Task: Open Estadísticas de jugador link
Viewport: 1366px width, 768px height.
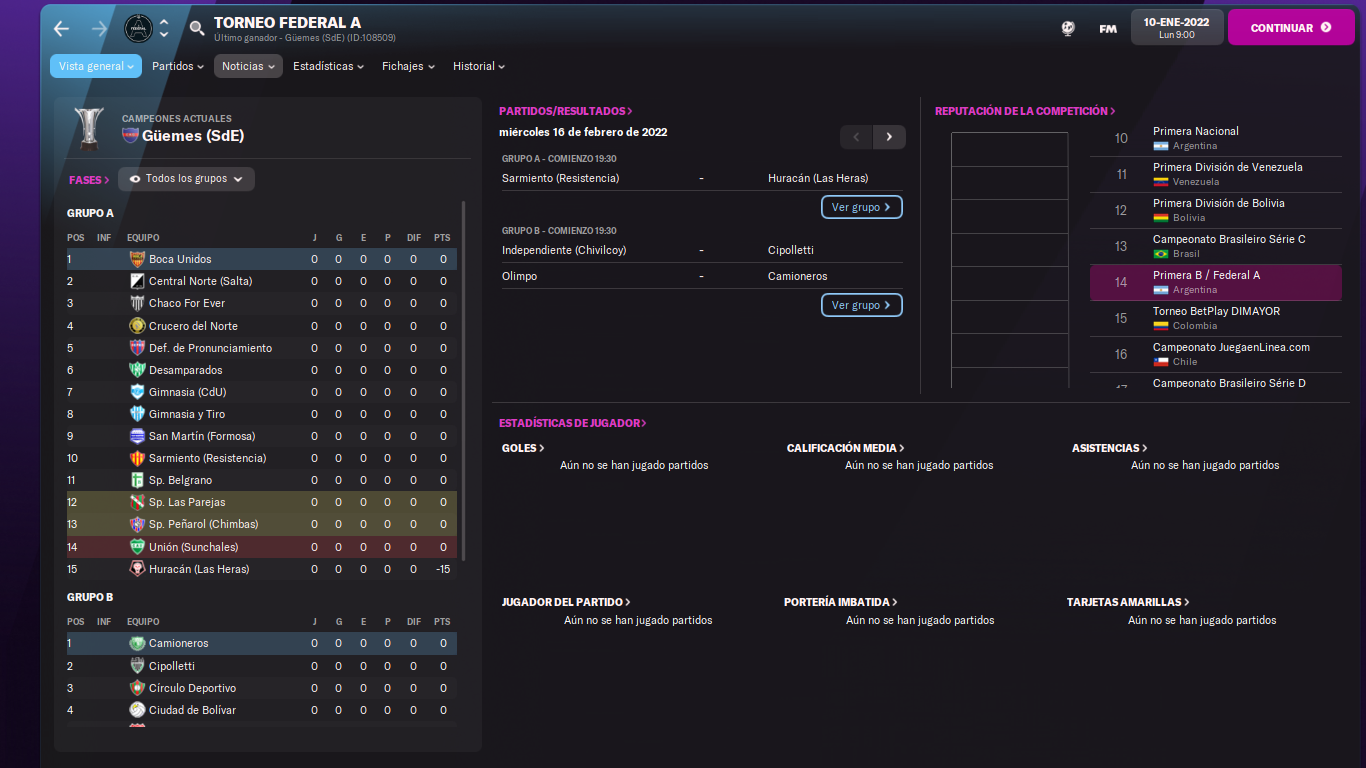Action: tap(572, 423)
